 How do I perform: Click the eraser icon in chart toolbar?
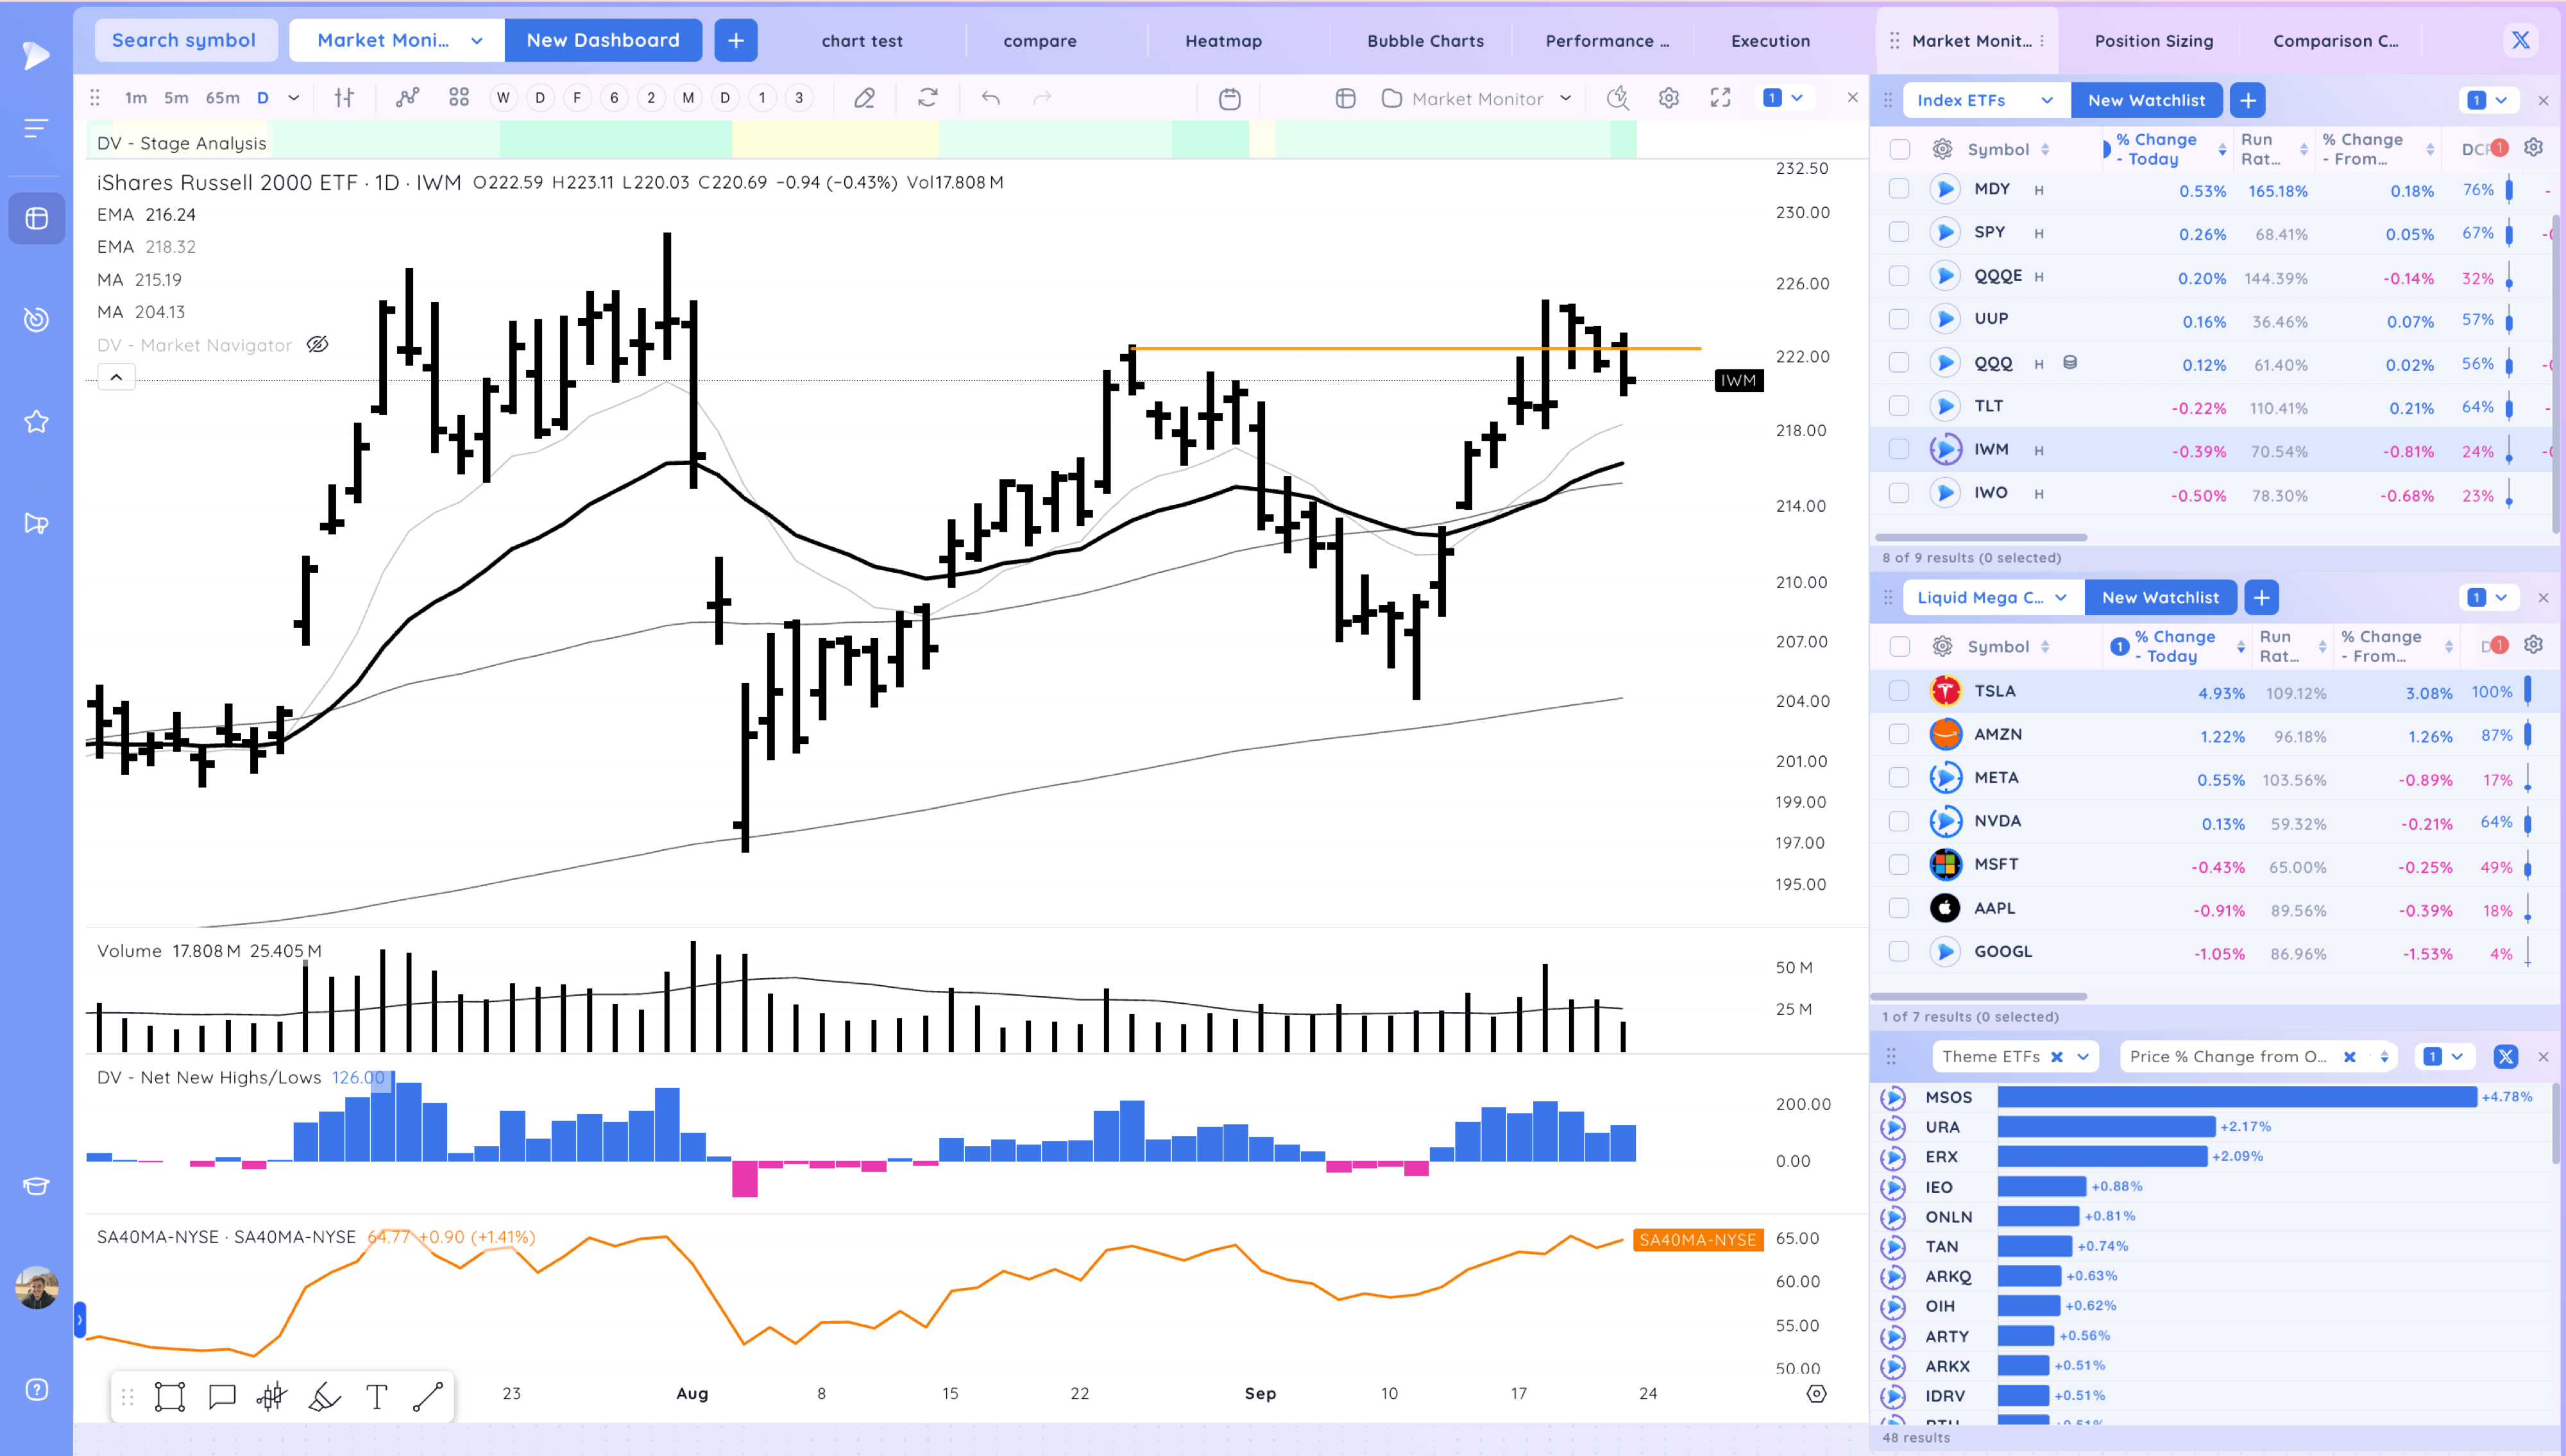pos(864,98)
